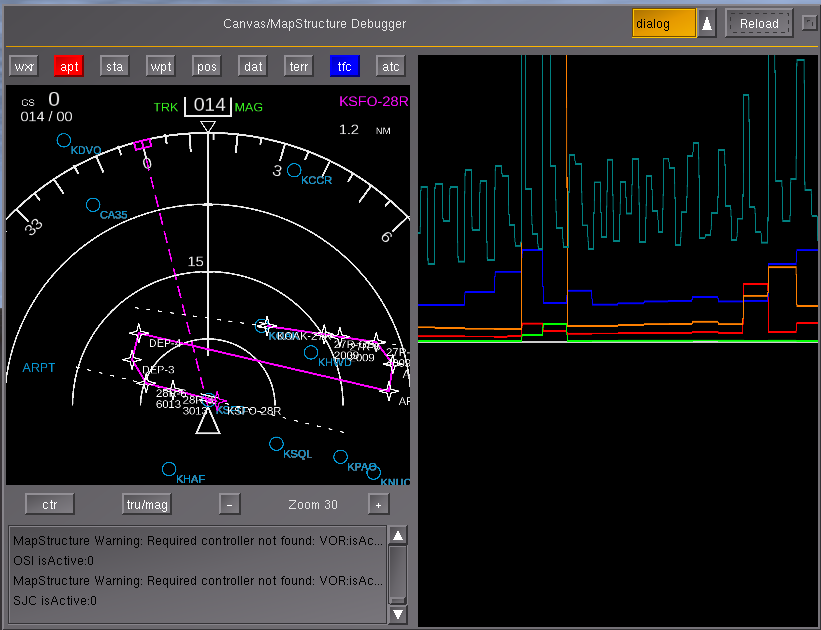Viewport: 821px width, 630px height.
Task: Switch on the terr terrain layer
Action: (299, 67)
